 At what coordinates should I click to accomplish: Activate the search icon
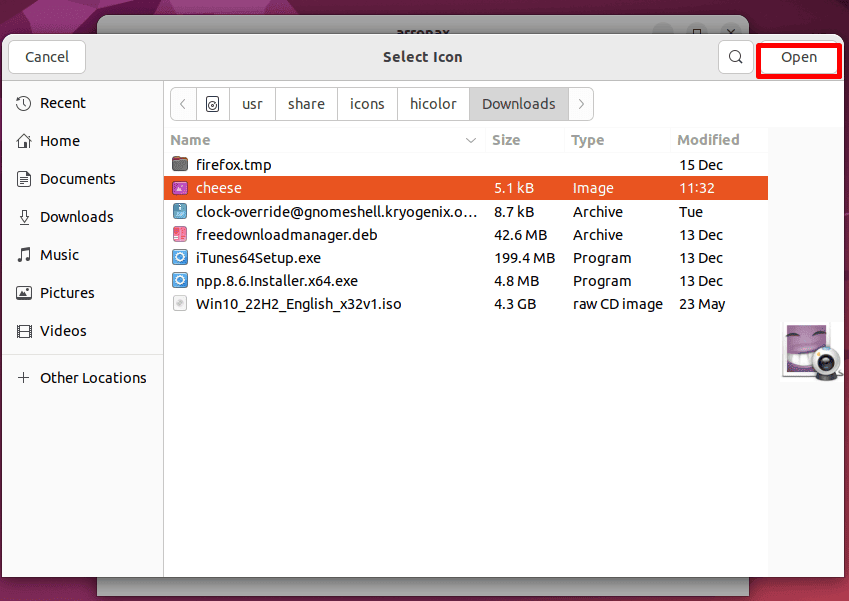pos(735,57)
